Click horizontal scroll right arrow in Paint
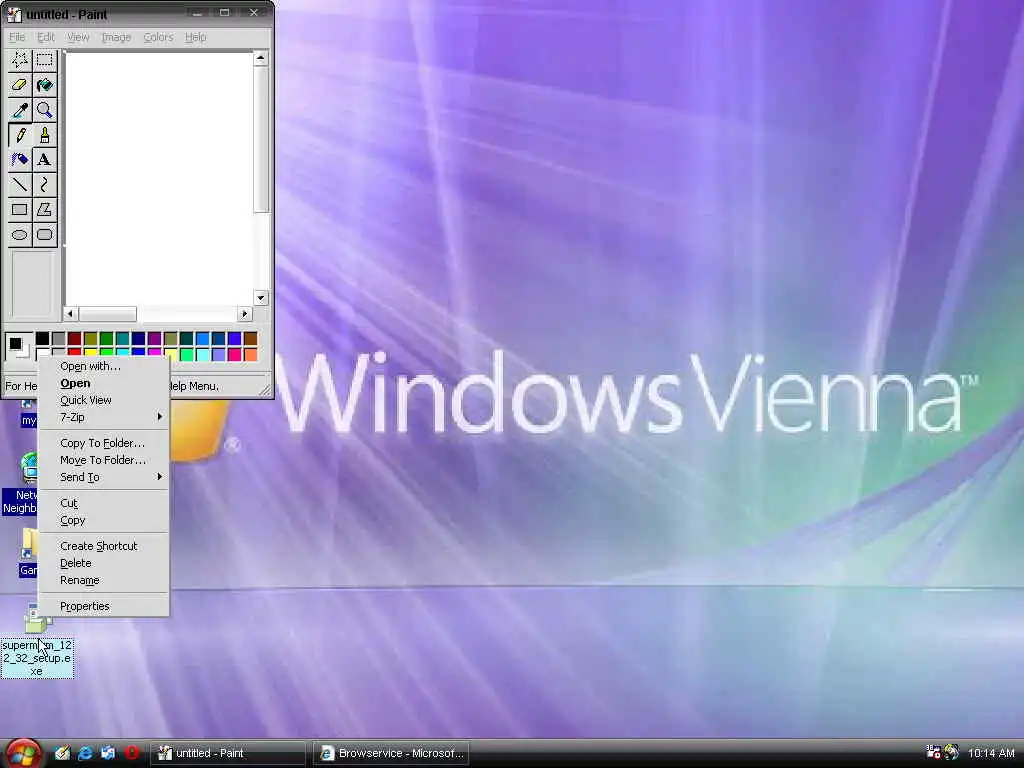Viewport: 1024px width, 768px height. click(245, 313)
